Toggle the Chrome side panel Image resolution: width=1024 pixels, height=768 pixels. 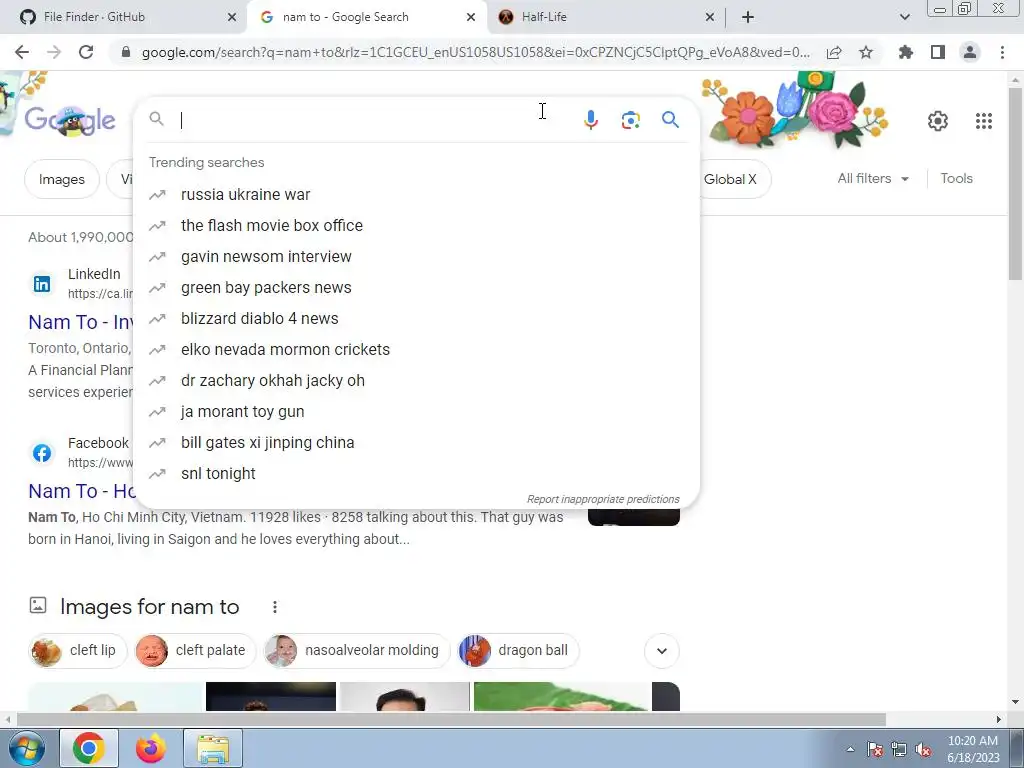[938, 52]
